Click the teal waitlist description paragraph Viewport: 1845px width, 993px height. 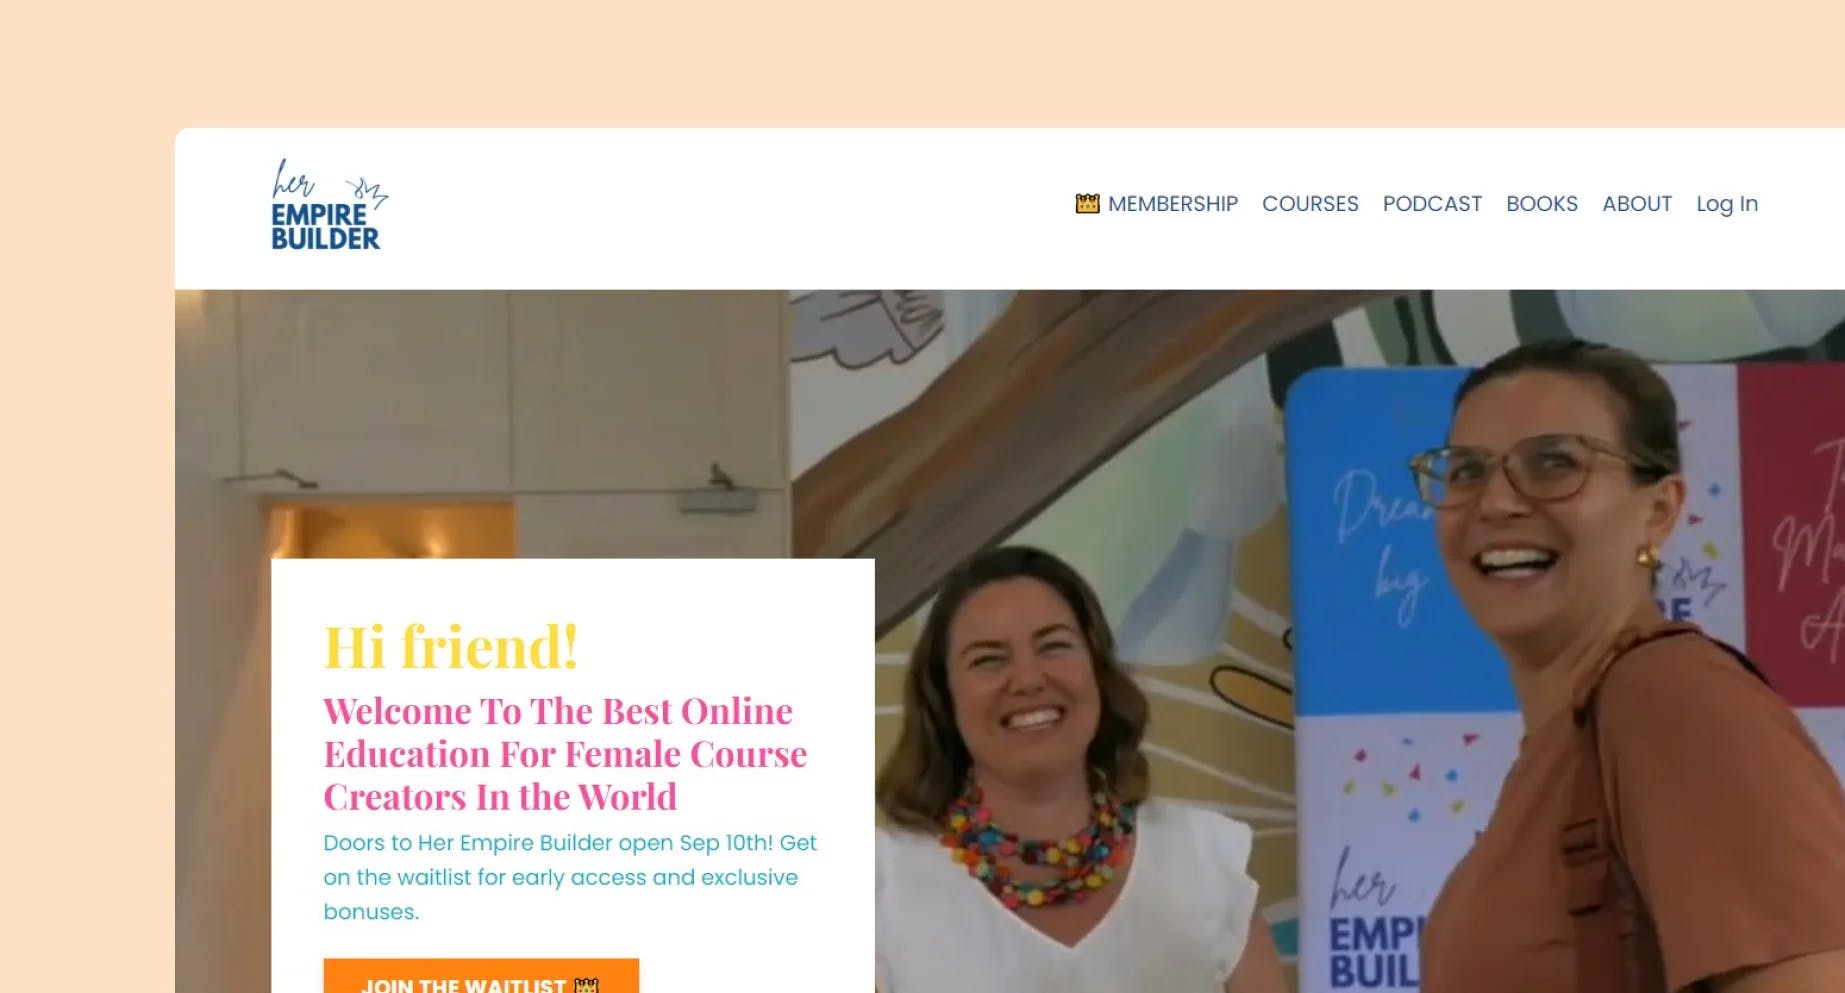(x=570, y=877)
